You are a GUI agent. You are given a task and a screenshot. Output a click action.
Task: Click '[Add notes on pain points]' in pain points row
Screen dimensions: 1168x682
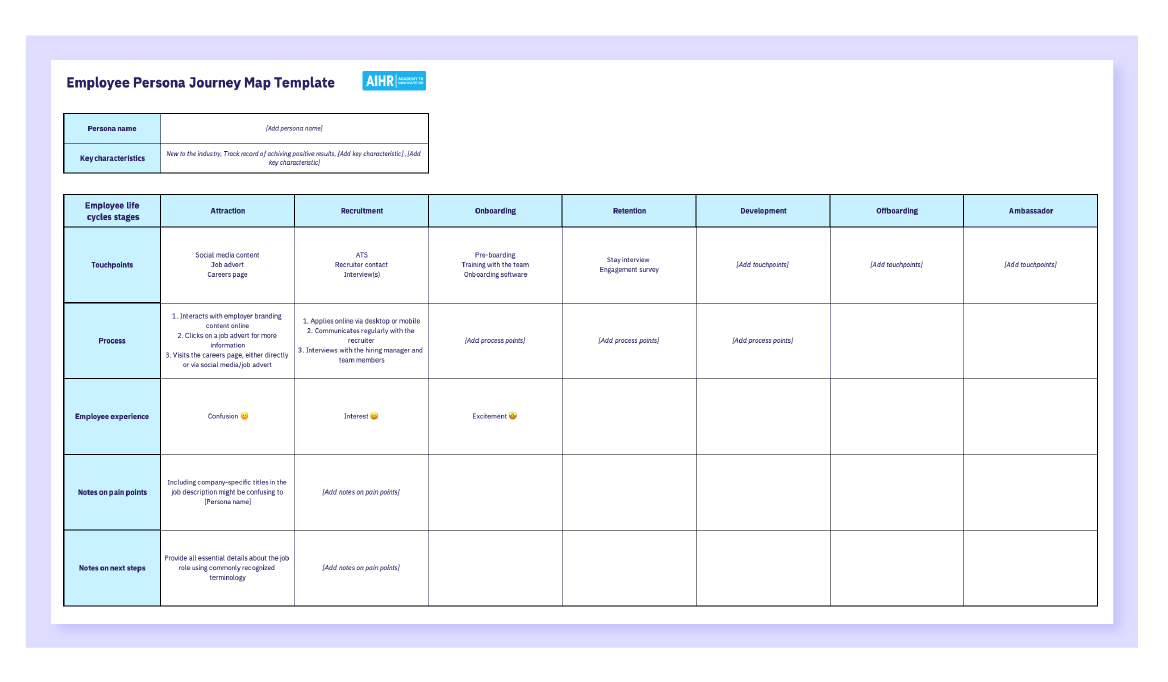(x=361, y=493)
